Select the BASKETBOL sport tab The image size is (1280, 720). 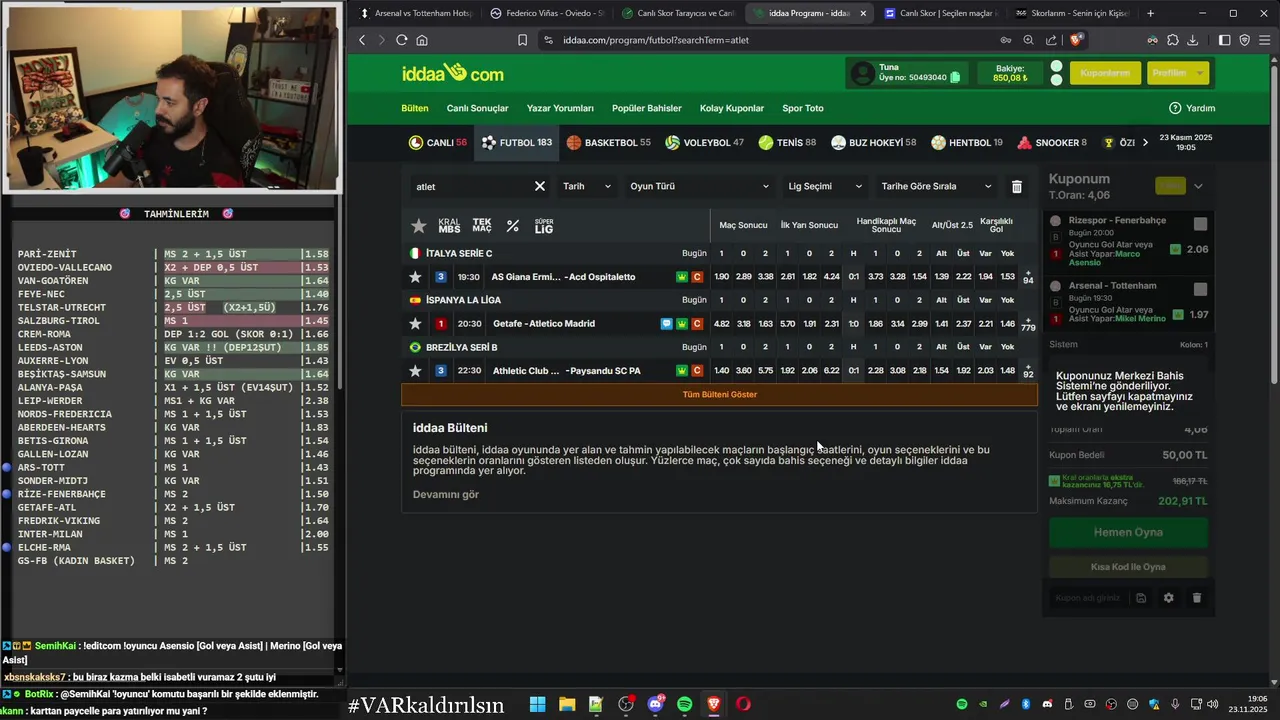[608, 143]
